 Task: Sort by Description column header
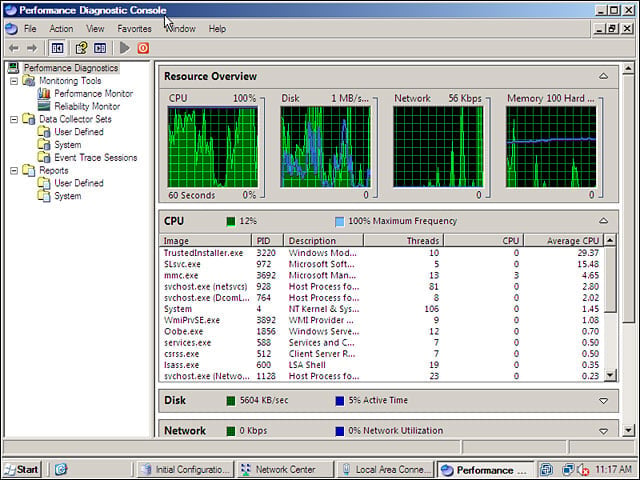pos(323,240)
